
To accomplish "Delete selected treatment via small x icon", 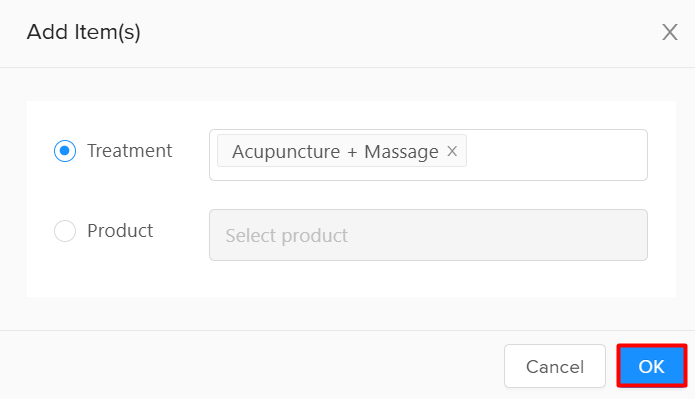I will [452, 151].
